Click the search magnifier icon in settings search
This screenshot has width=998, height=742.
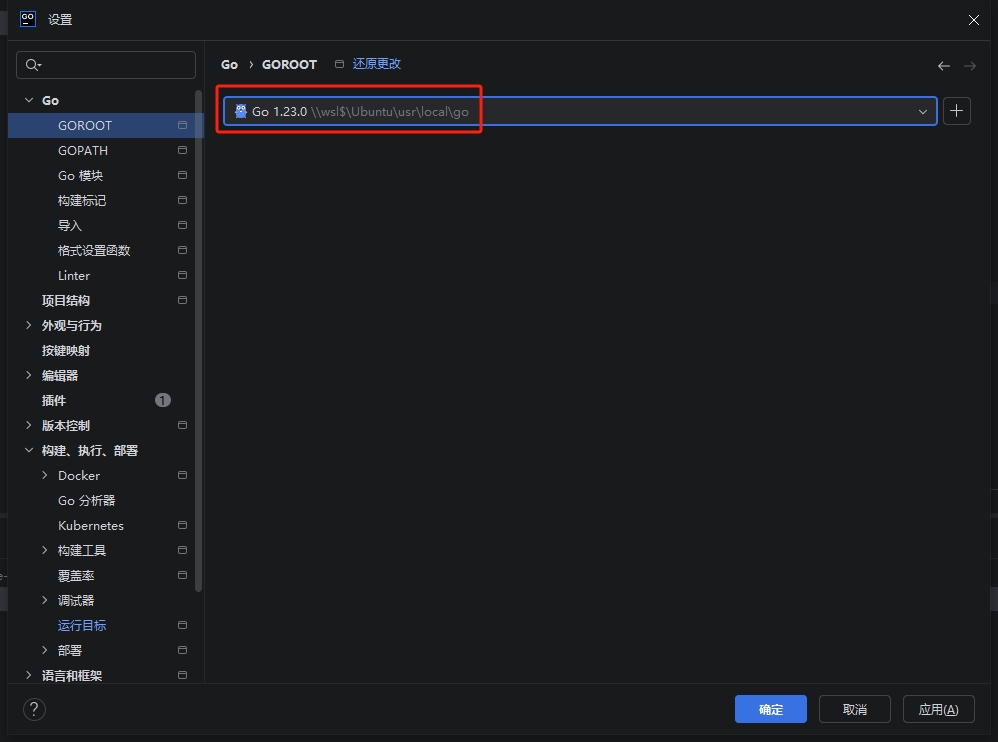point(32,65)
